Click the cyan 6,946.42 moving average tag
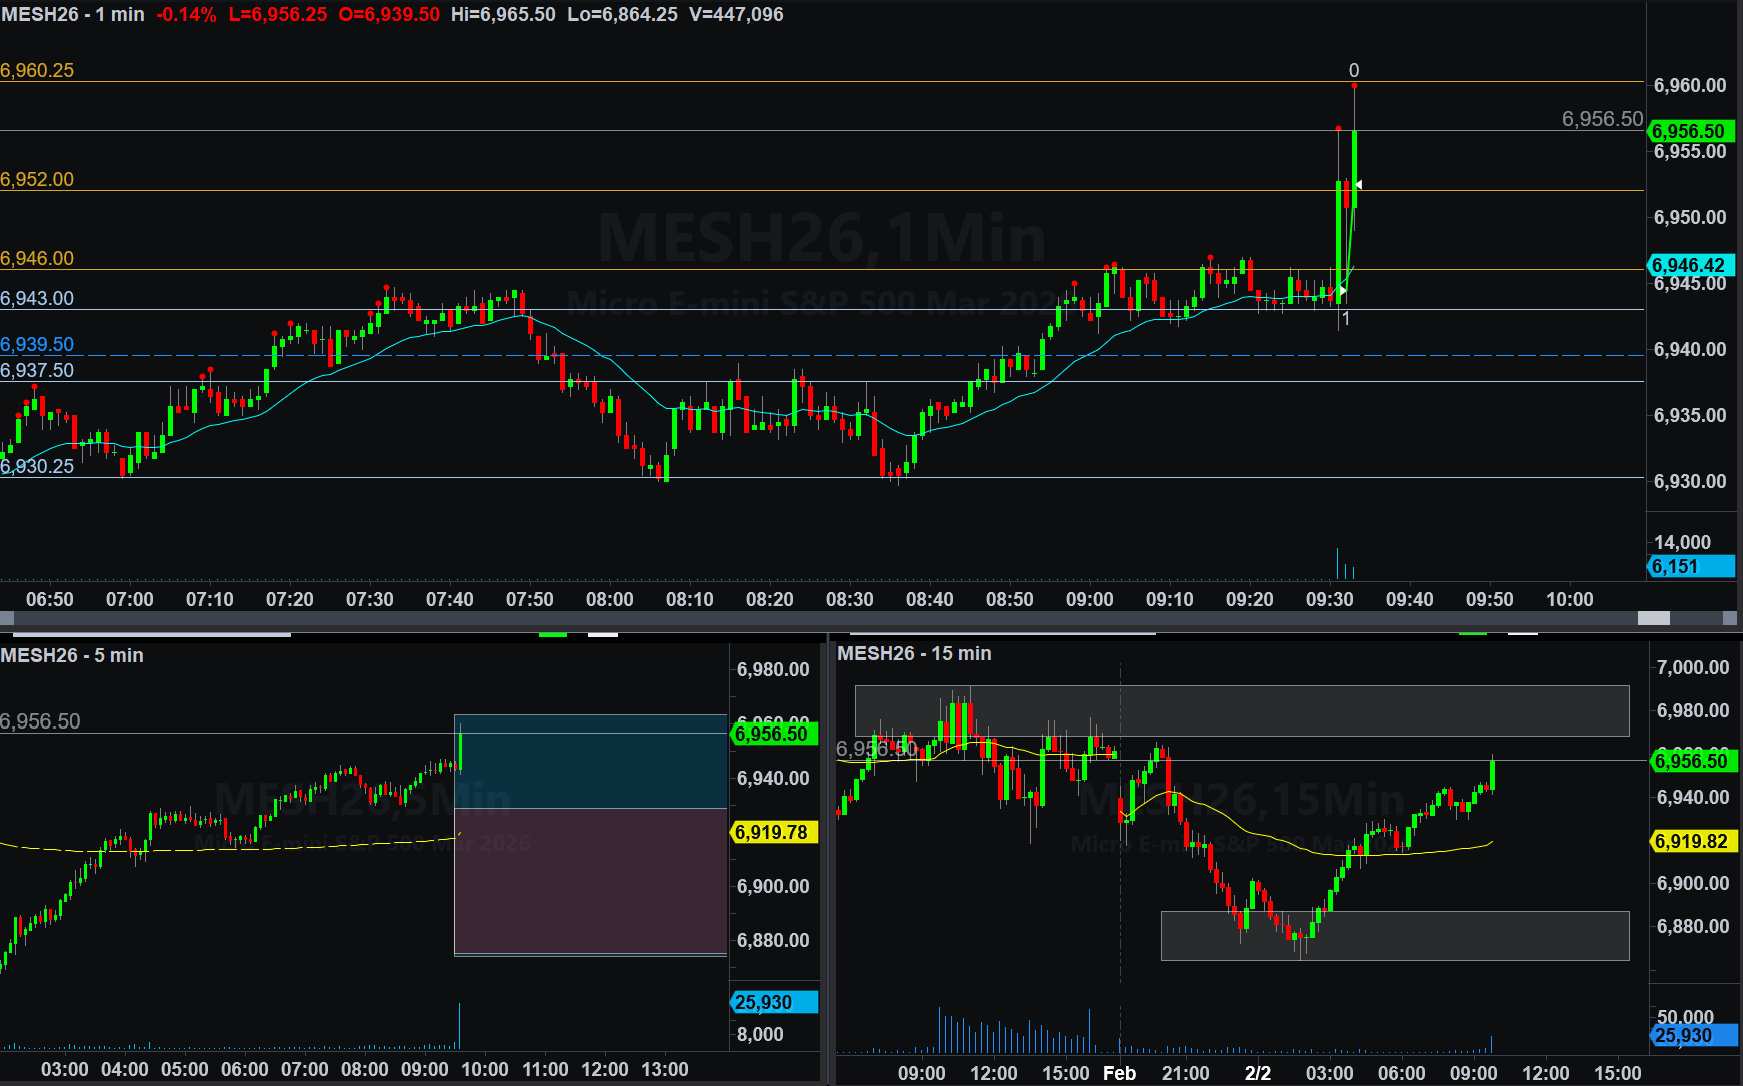Viewport: 1743px width, 1086px height. pos(1689,265)
